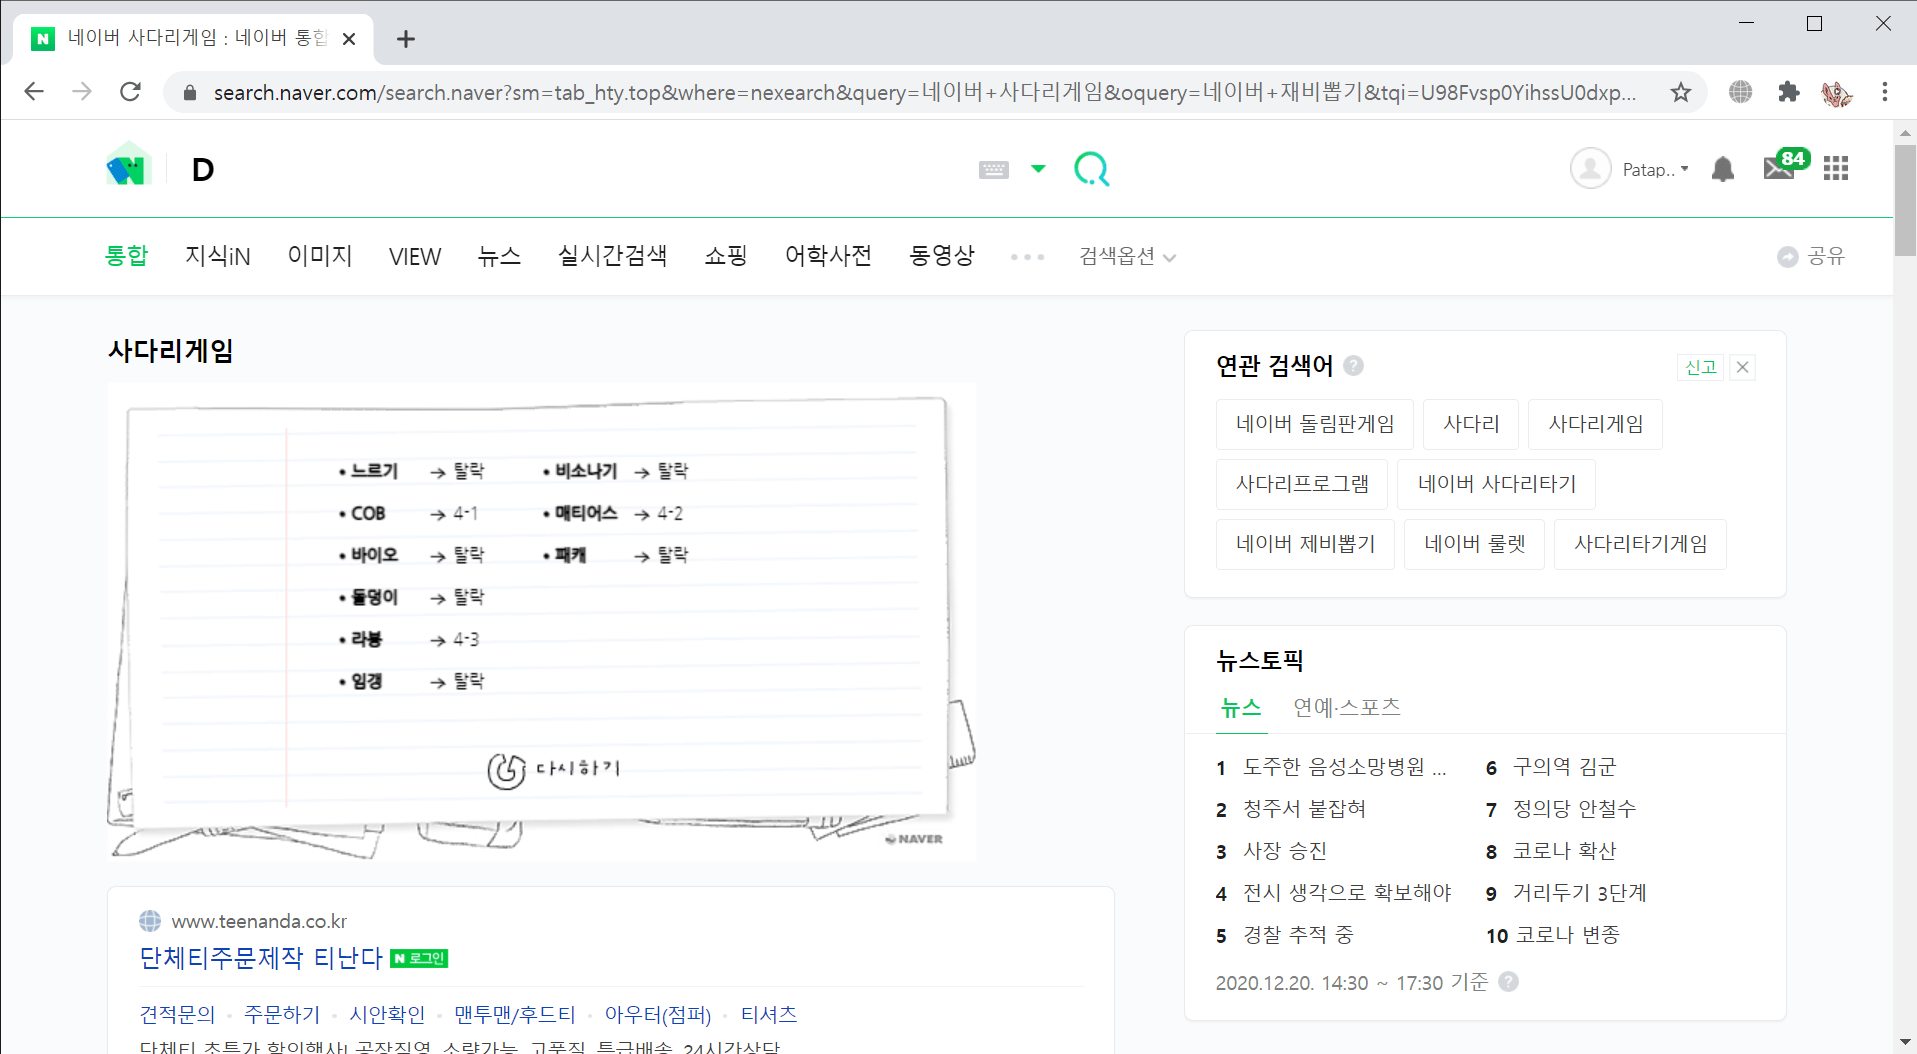This screenshot has height=1054, width=1917.
Task: Switch to the 이미지 tab
Action: 320,256
